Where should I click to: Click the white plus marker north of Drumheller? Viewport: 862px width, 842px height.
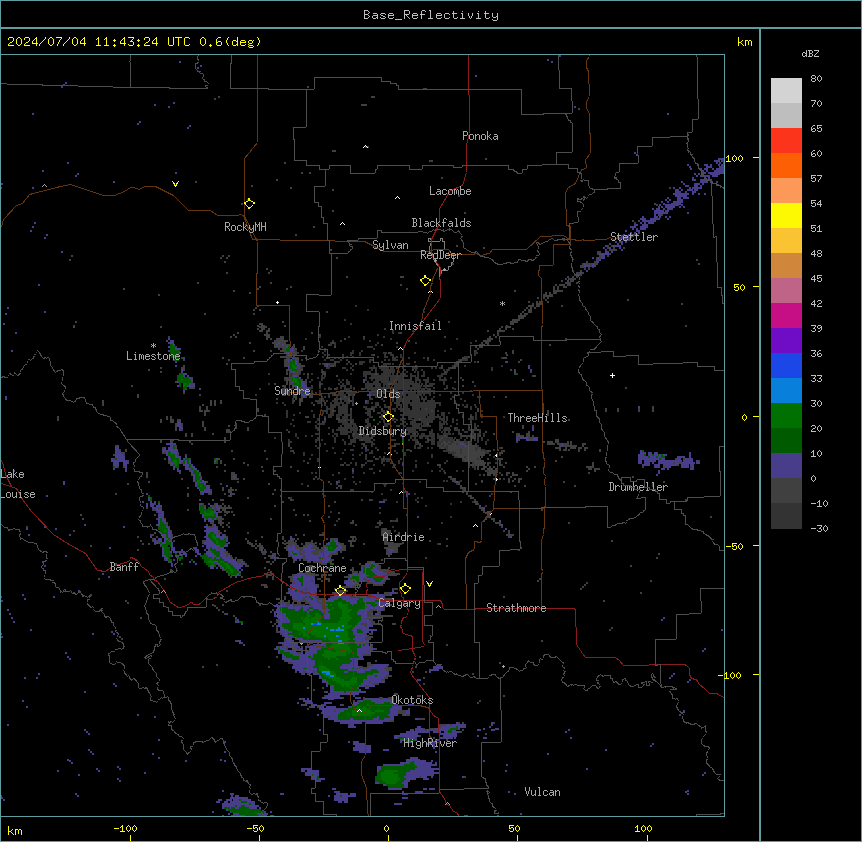(612, 375)
